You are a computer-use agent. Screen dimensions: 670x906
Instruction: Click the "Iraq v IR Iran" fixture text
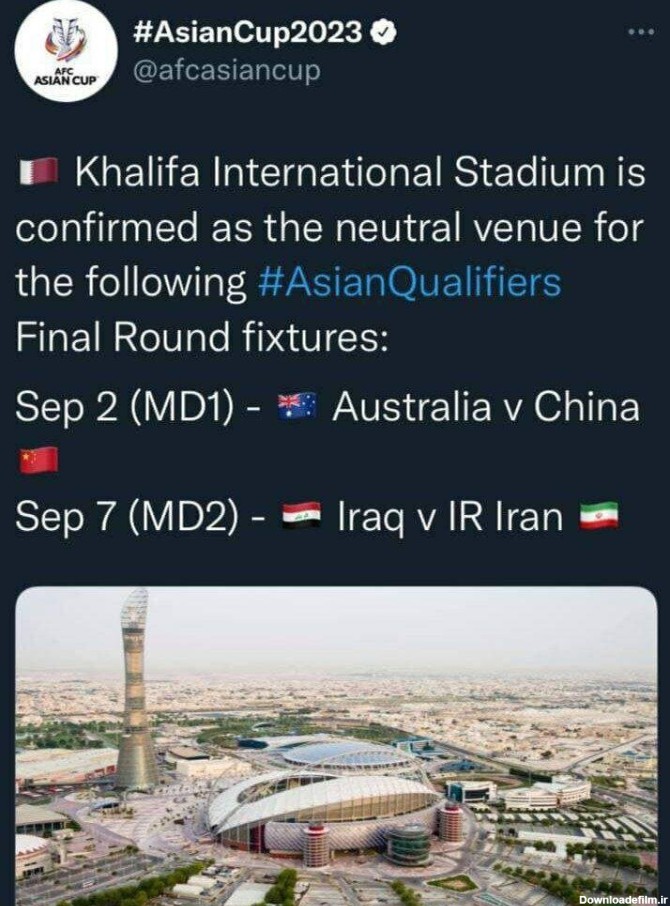coord(450,517)
